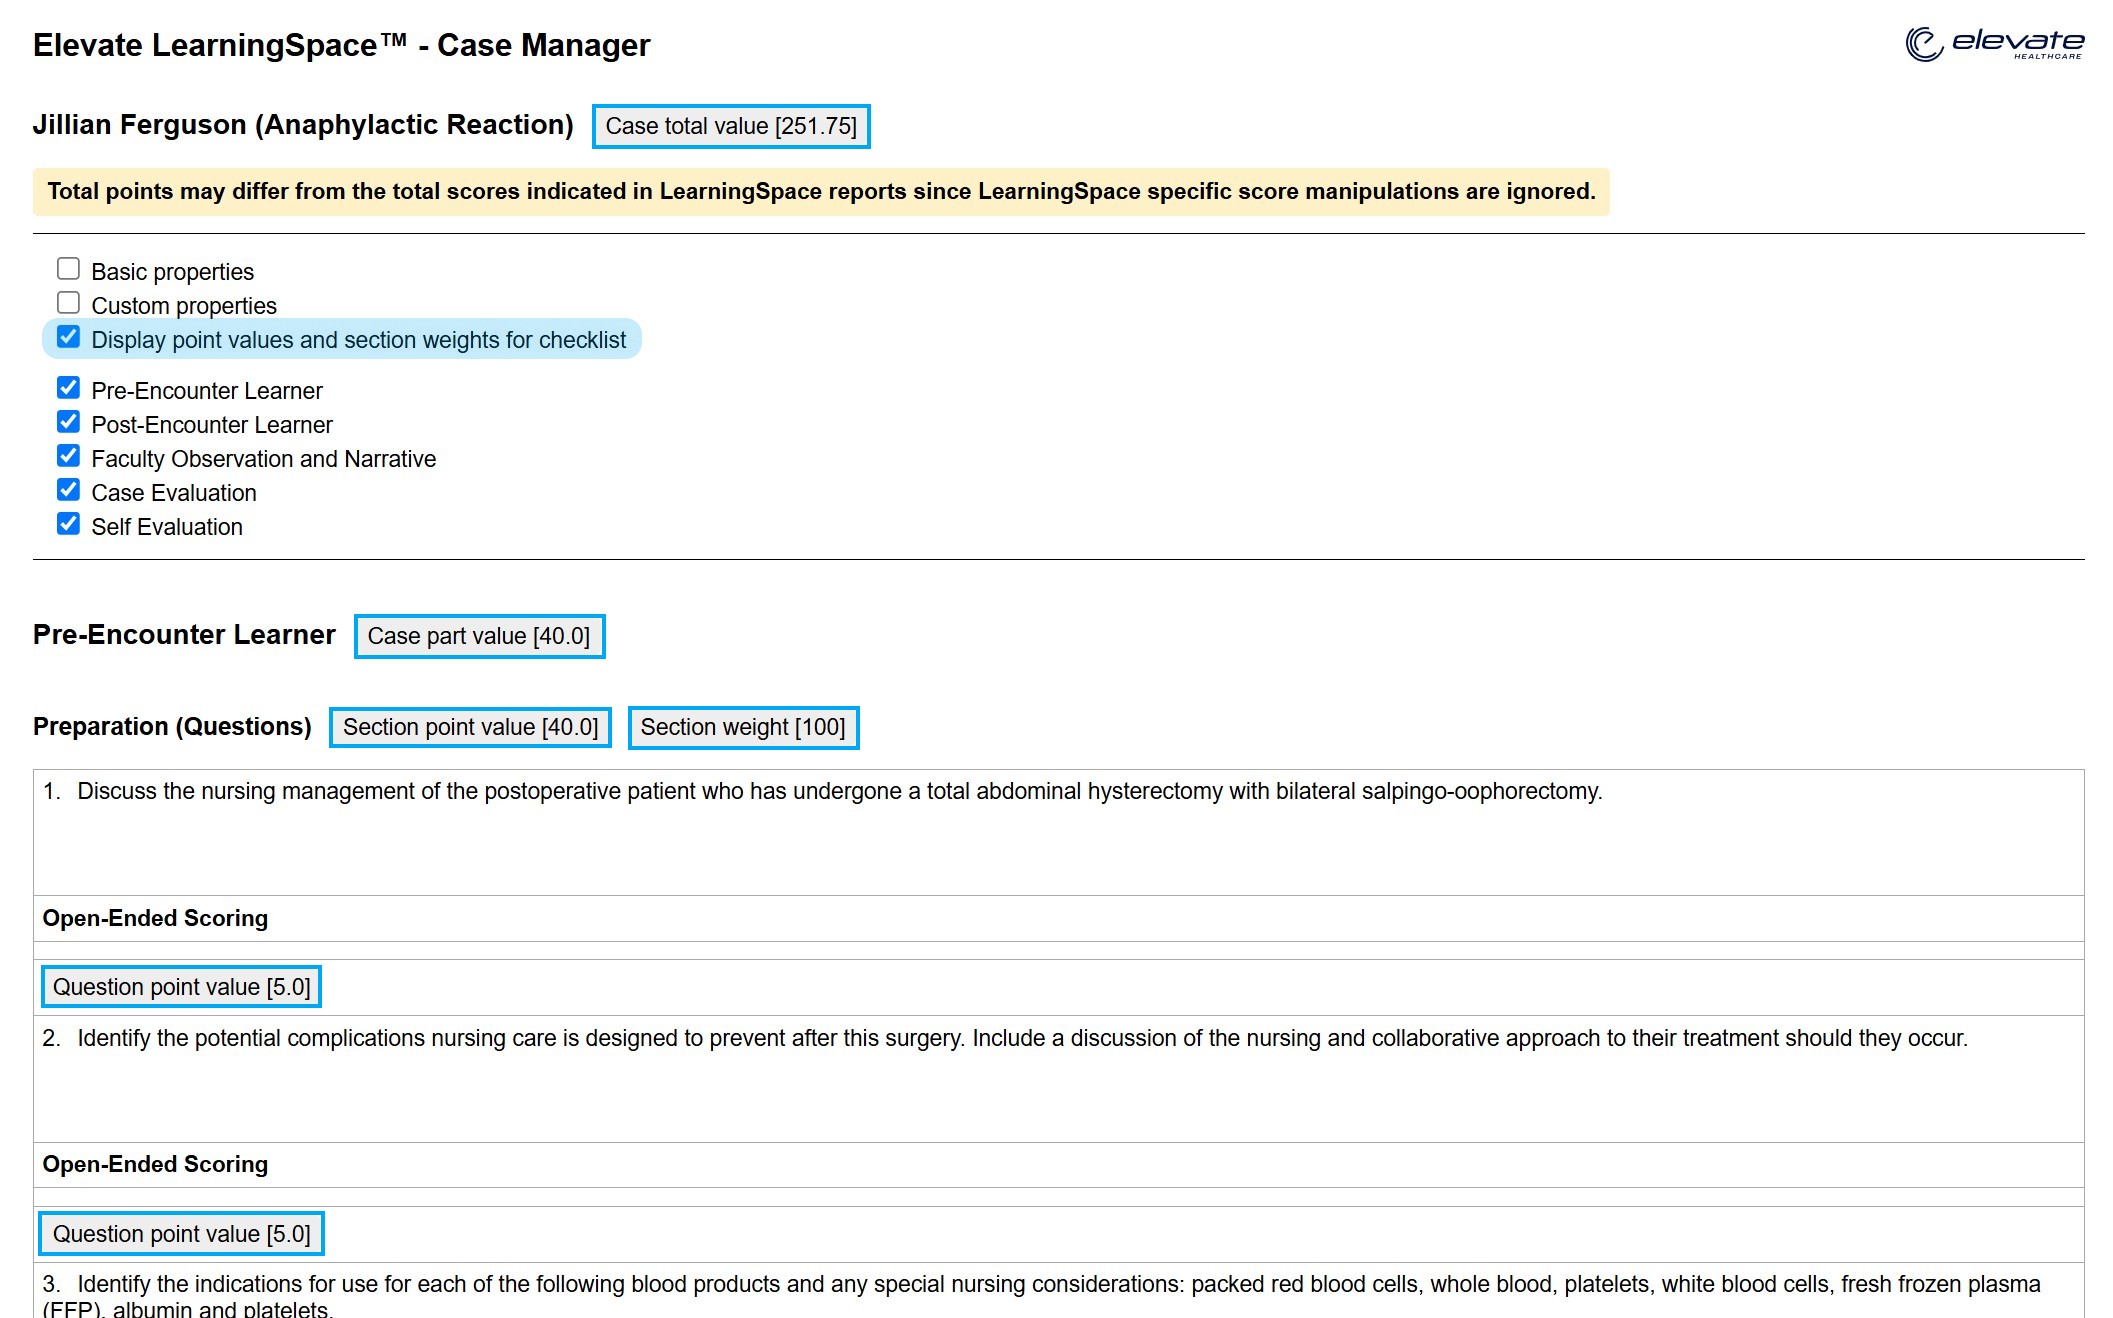Click the Pre-Encounter Learner section heading
This screenshot has height=1318, width=2113.
point(184,635)
